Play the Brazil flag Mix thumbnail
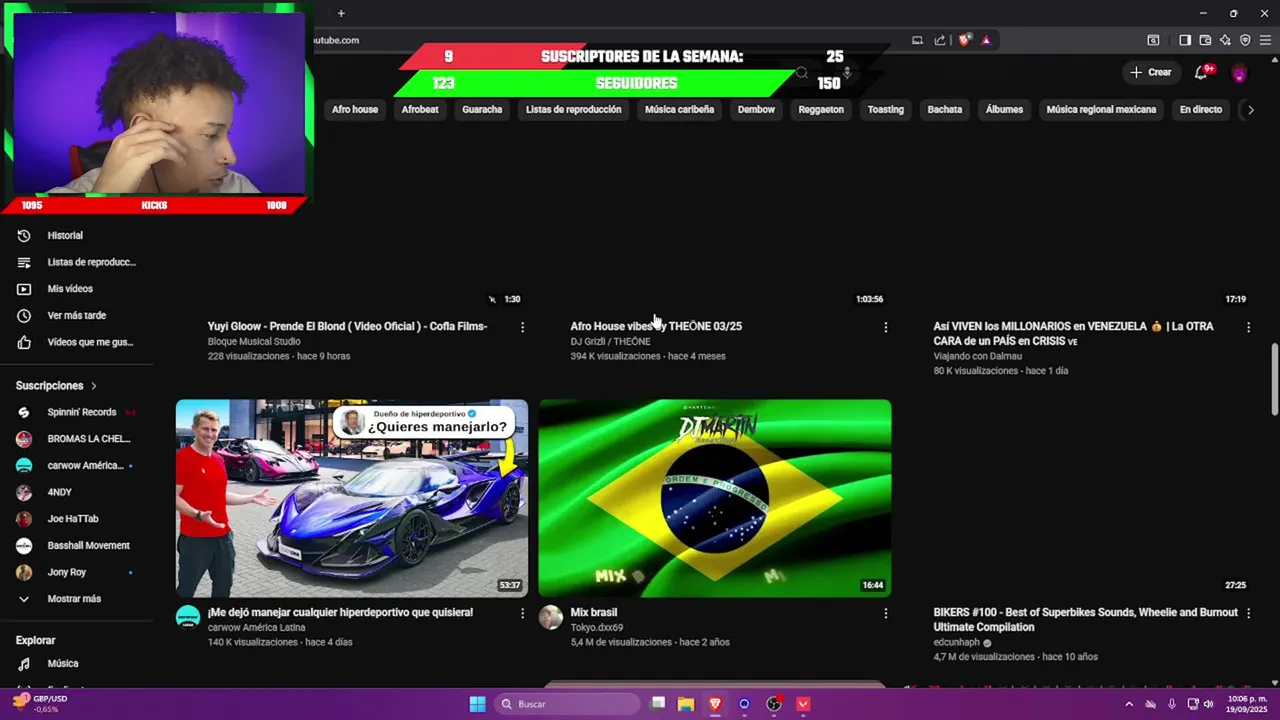Image resolution: width=1280 pixels, height=720 pixels. click(x=715, y=498)
